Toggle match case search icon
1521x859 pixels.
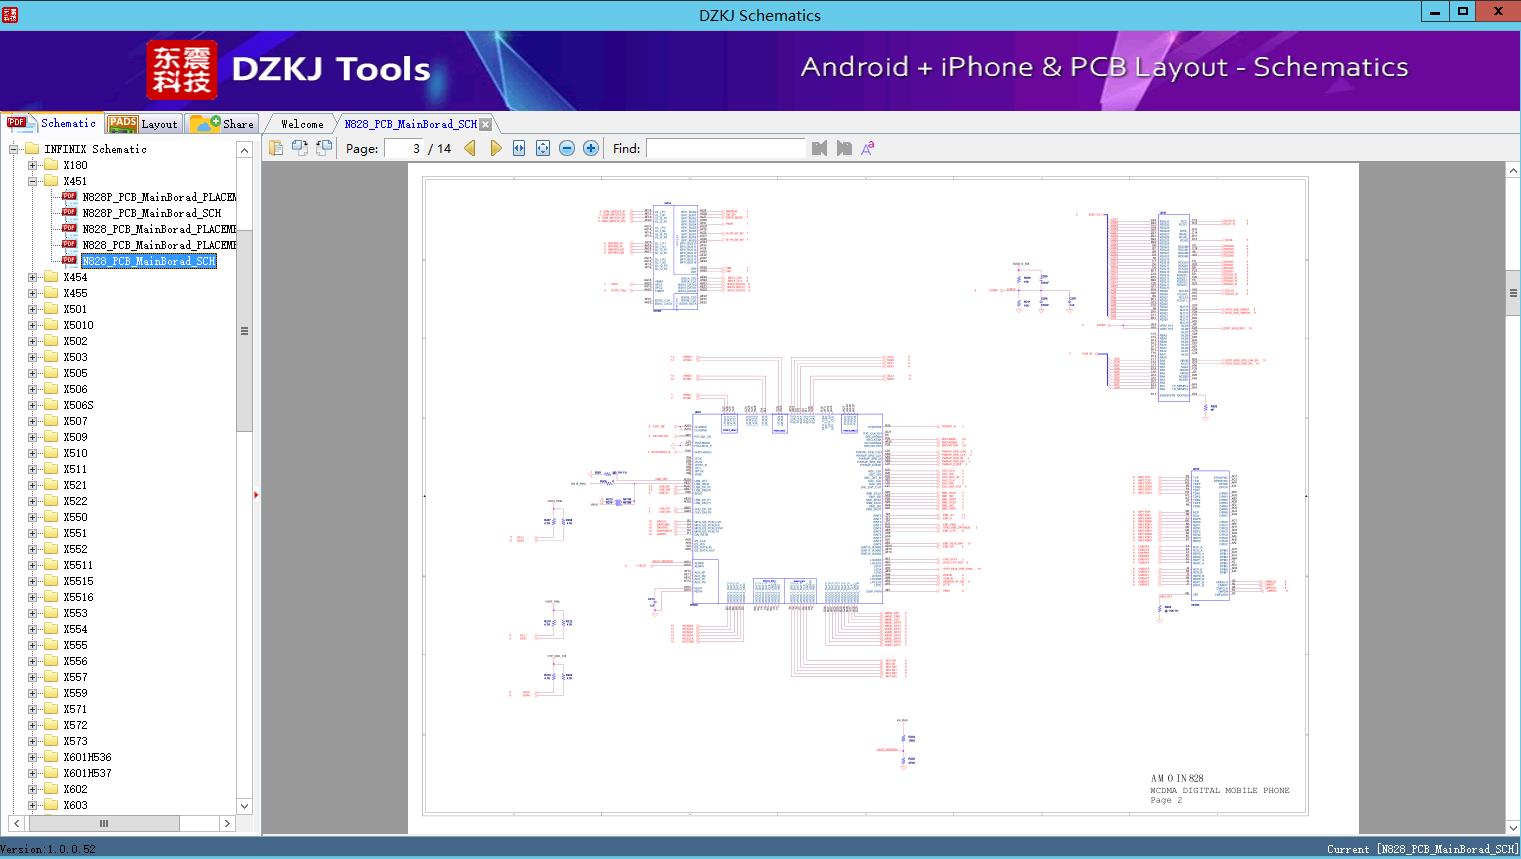tap(868, 148)
